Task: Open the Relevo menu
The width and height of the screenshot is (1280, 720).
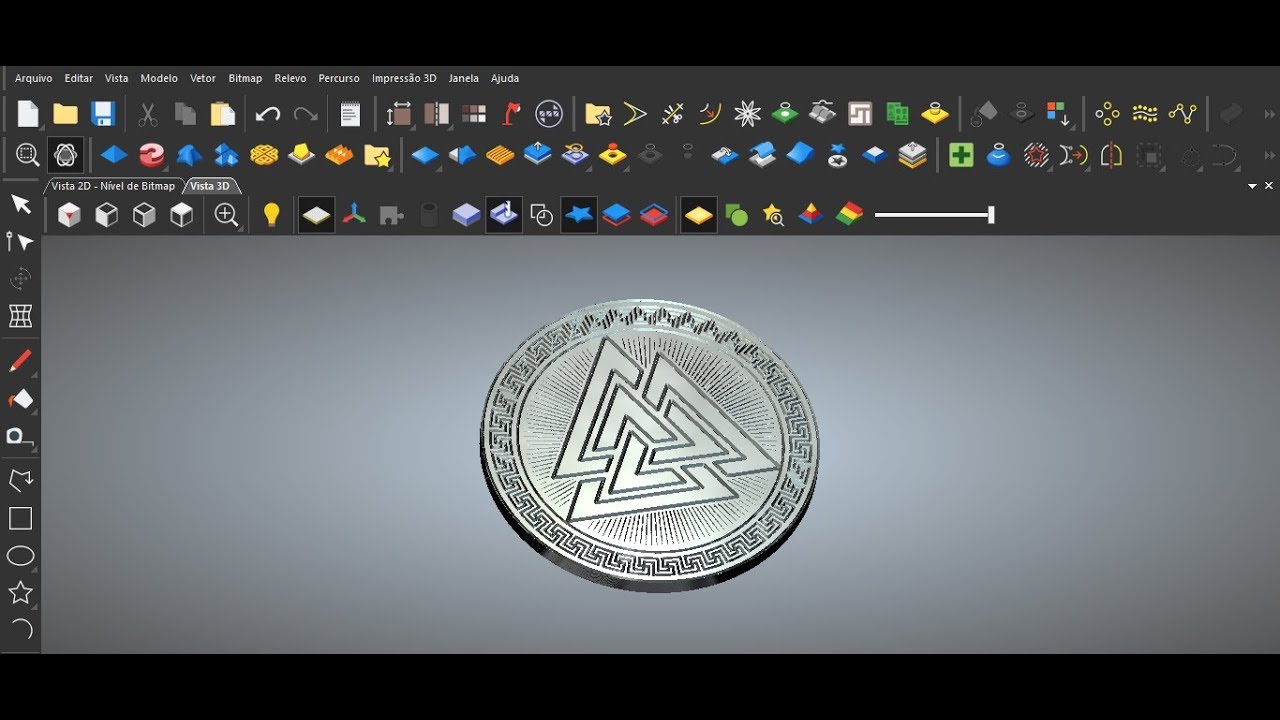Action: pos(290,78)
